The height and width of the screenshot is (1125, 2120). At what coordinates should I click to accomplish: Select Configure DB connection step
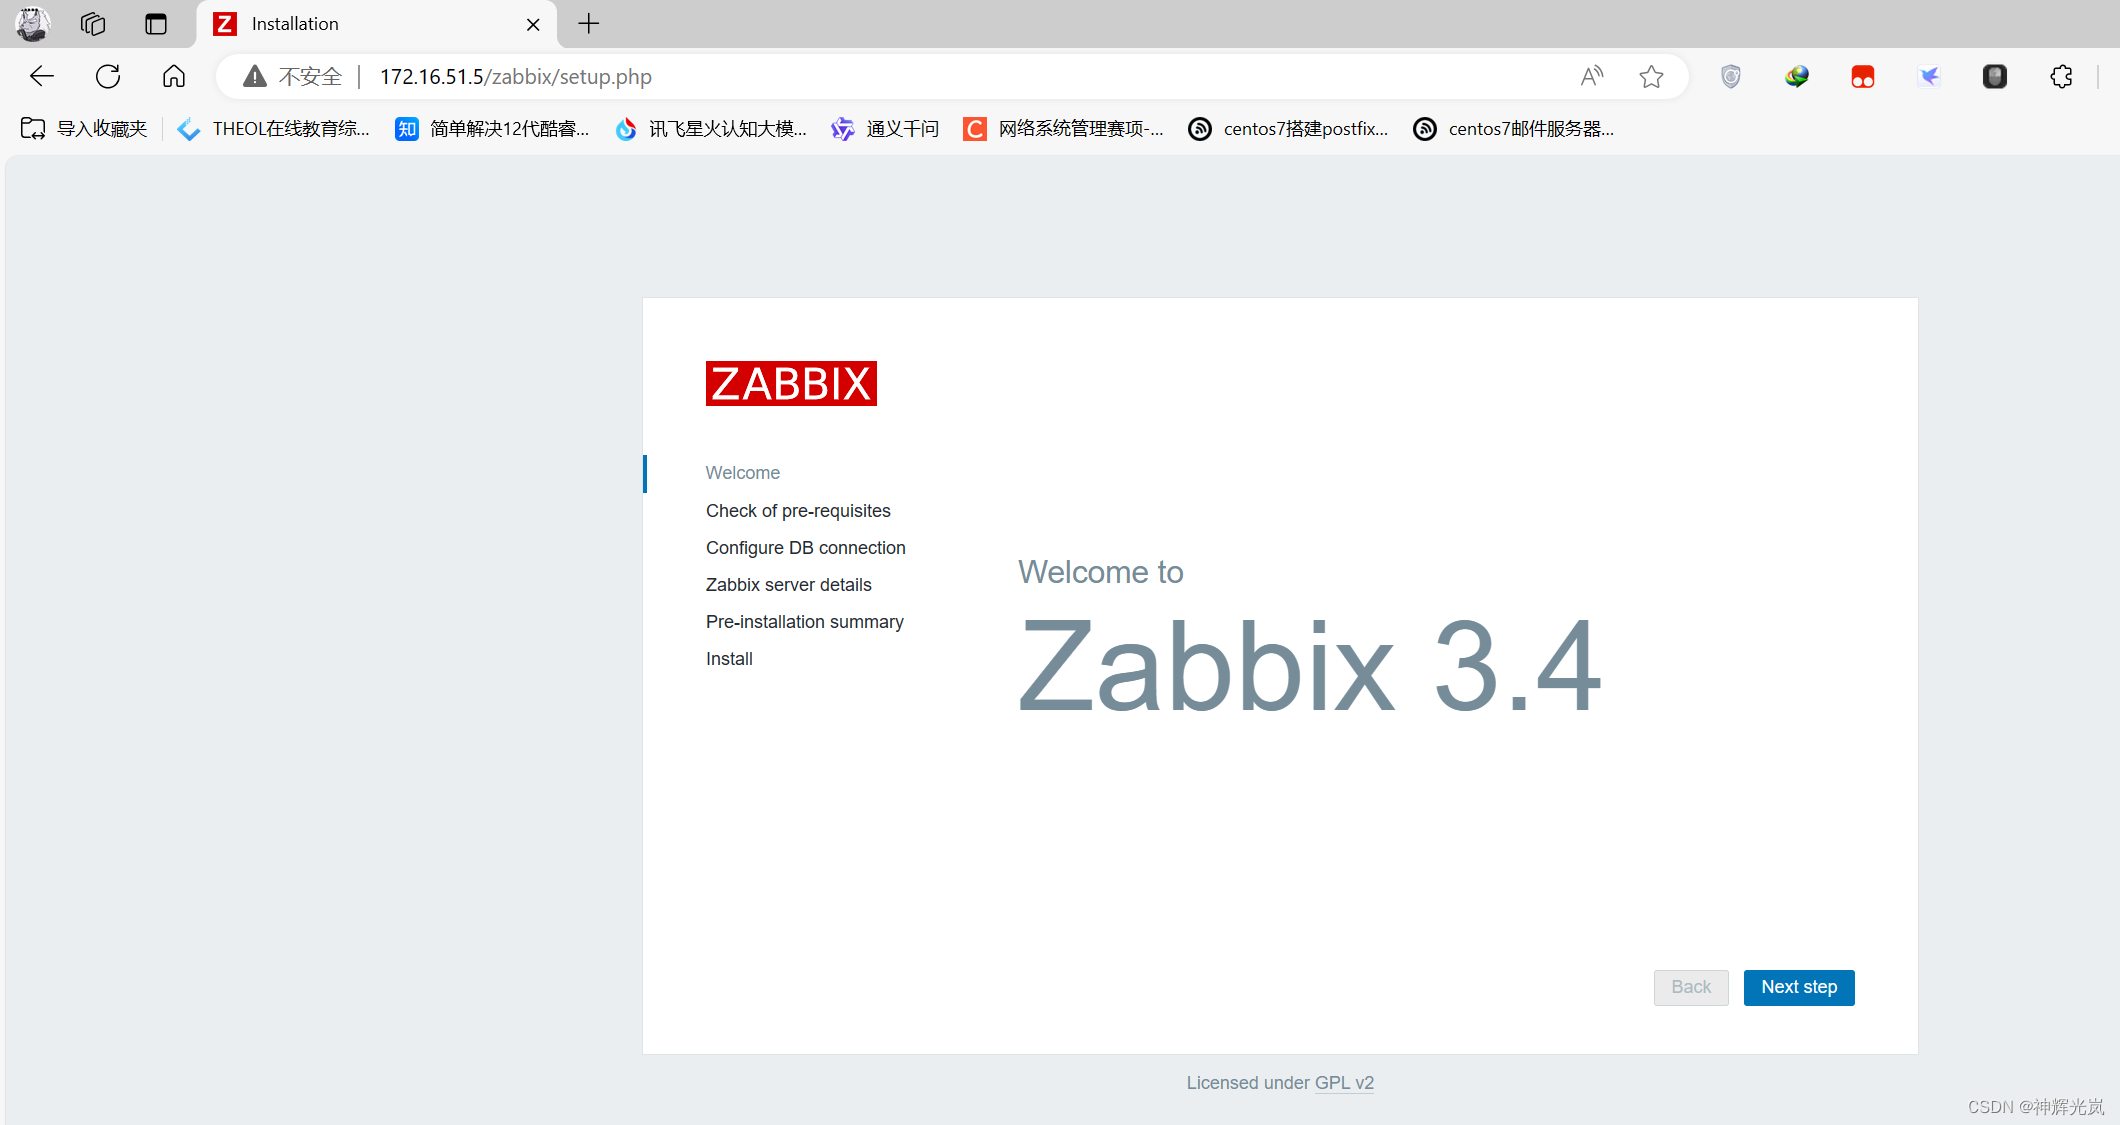[x=806, y=548]
